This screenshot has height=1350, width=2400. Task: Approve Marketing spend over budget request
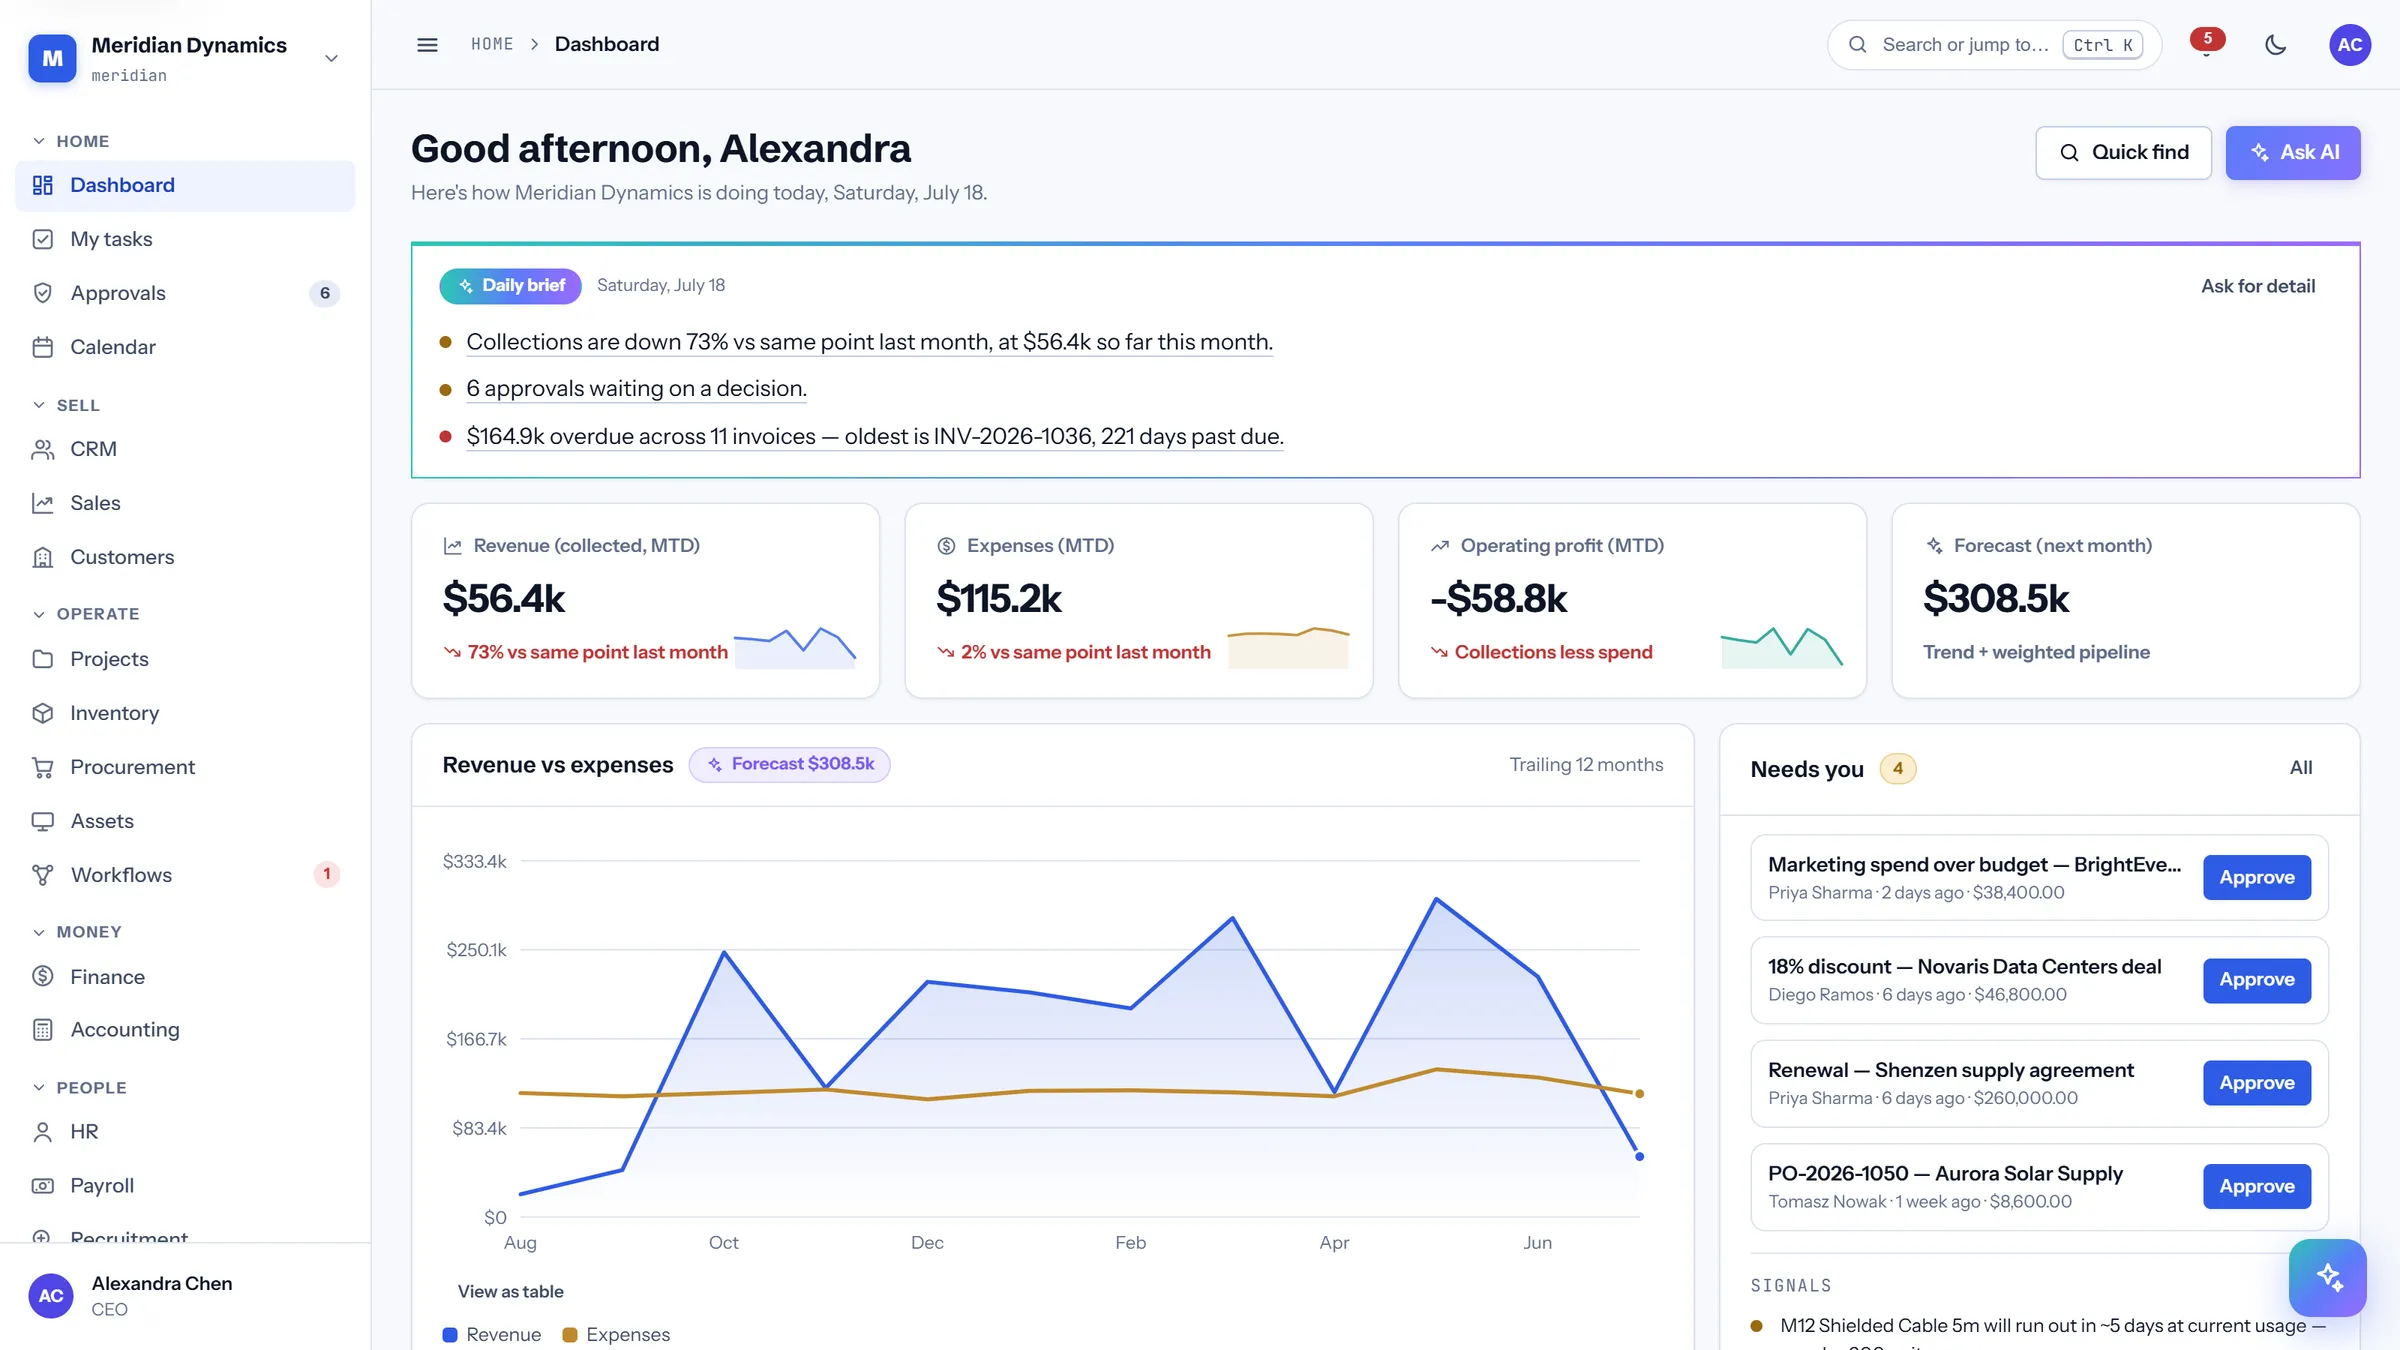(2257, 877)
